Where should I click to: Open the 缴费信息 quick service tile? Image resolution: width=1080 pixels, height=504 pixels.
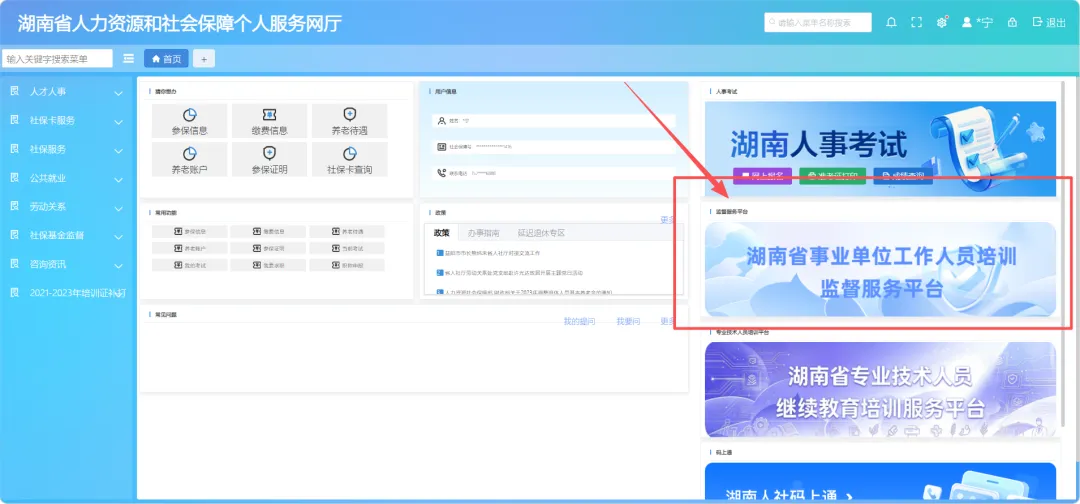(269, 121)
